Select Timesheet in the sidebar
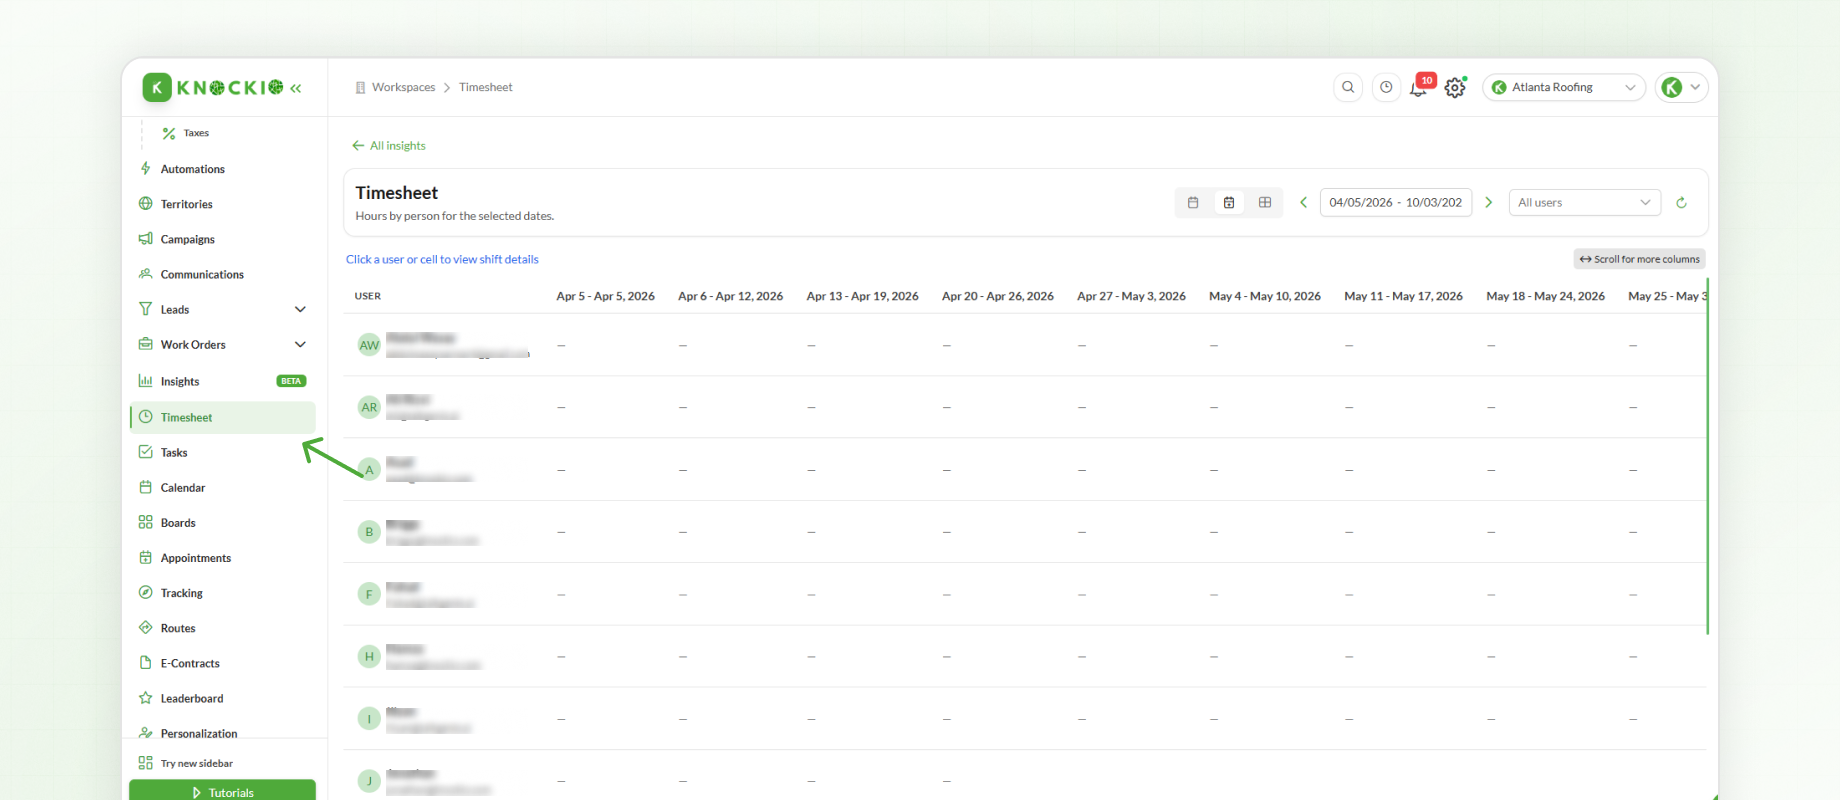Image resolution: width=1840 pixels, height=800 pixels. tap(223, 417)
